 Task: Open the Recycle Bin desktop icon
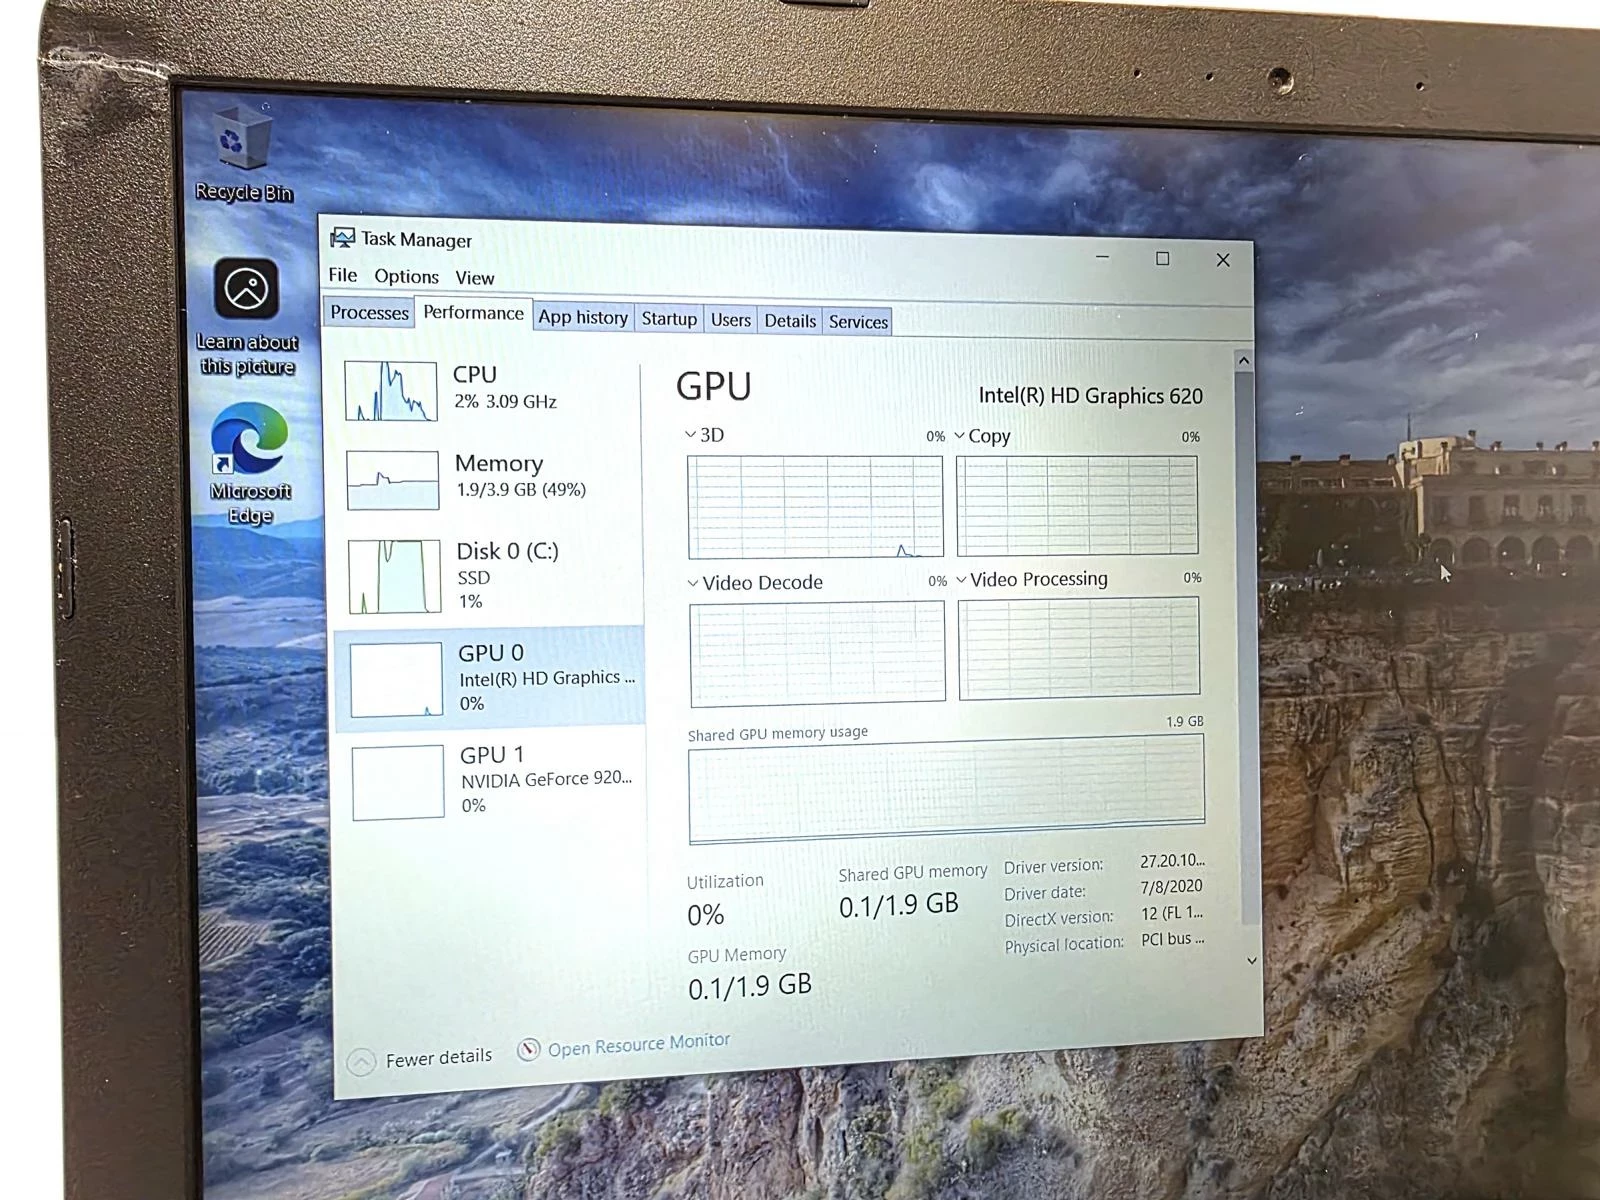242,153
